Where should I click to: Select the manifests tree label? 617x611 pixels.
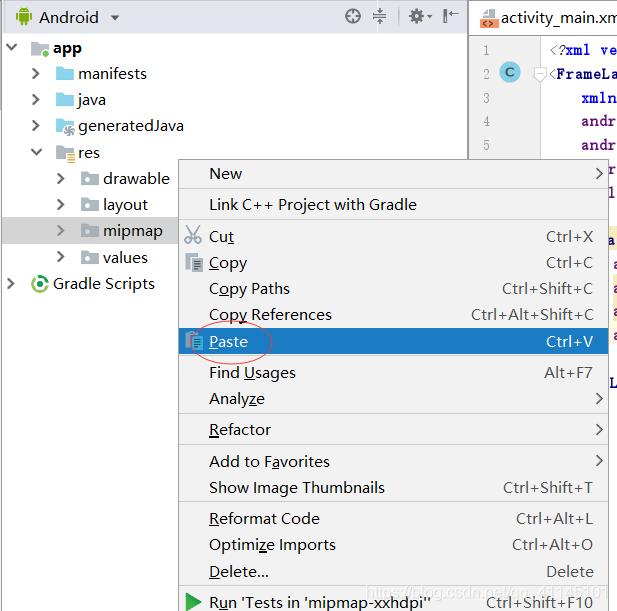(x=113, y=74)
